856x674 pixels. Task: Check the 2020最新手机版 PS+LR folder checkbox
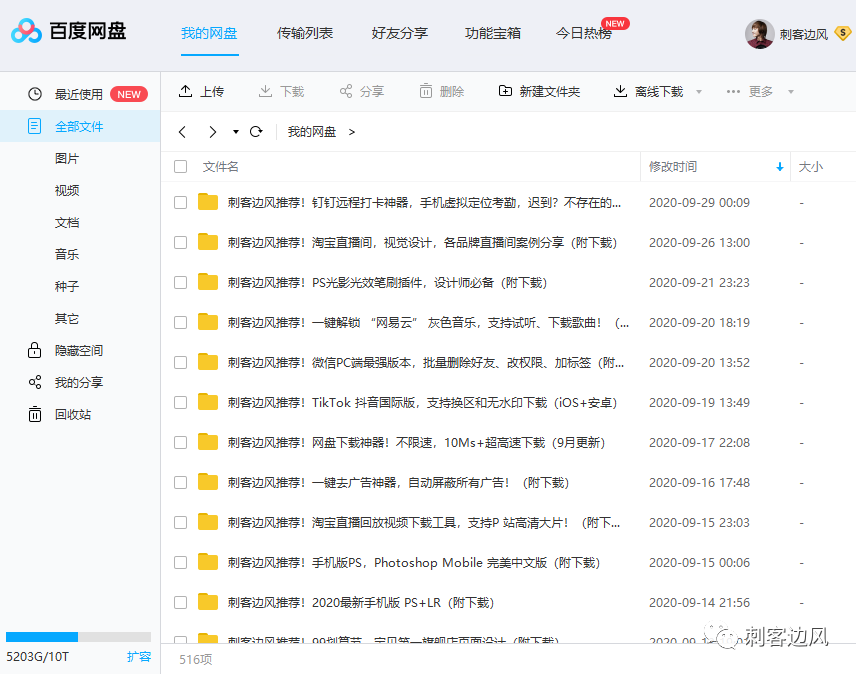[x=181, y=603]
